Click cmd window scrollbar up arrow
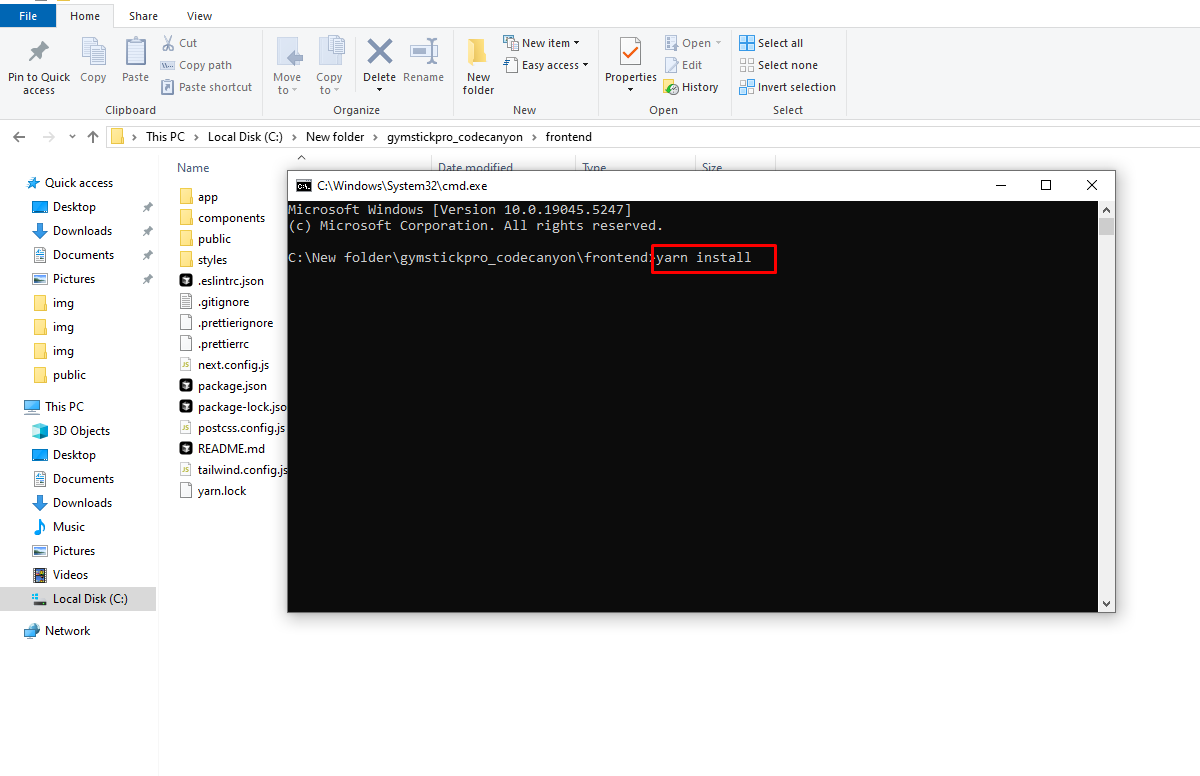The image size is (1200, 776). coord(1106,210)
